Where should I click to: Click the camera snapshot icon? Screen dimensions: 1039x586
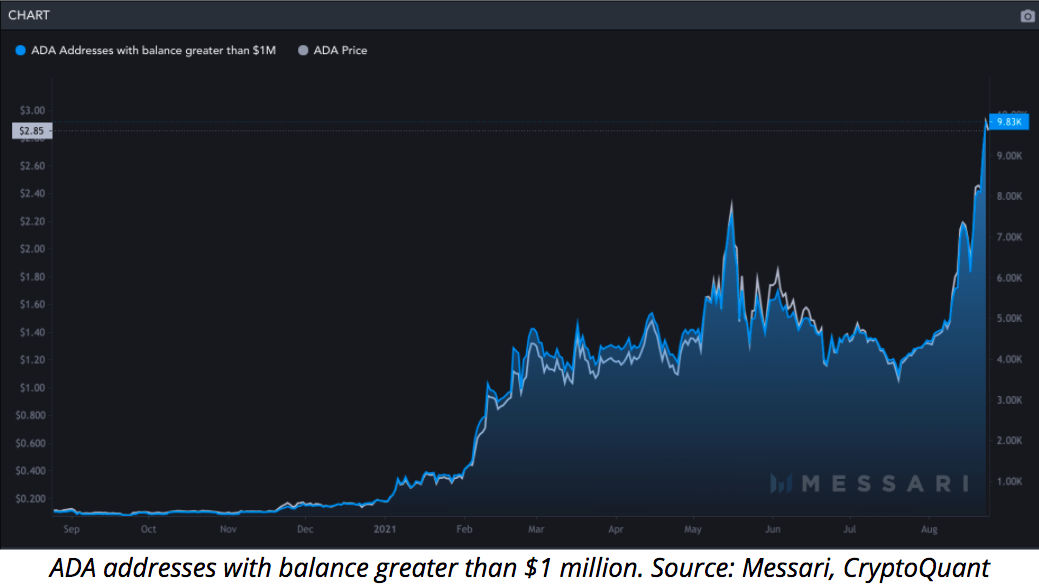click(x=1027, y=16)
